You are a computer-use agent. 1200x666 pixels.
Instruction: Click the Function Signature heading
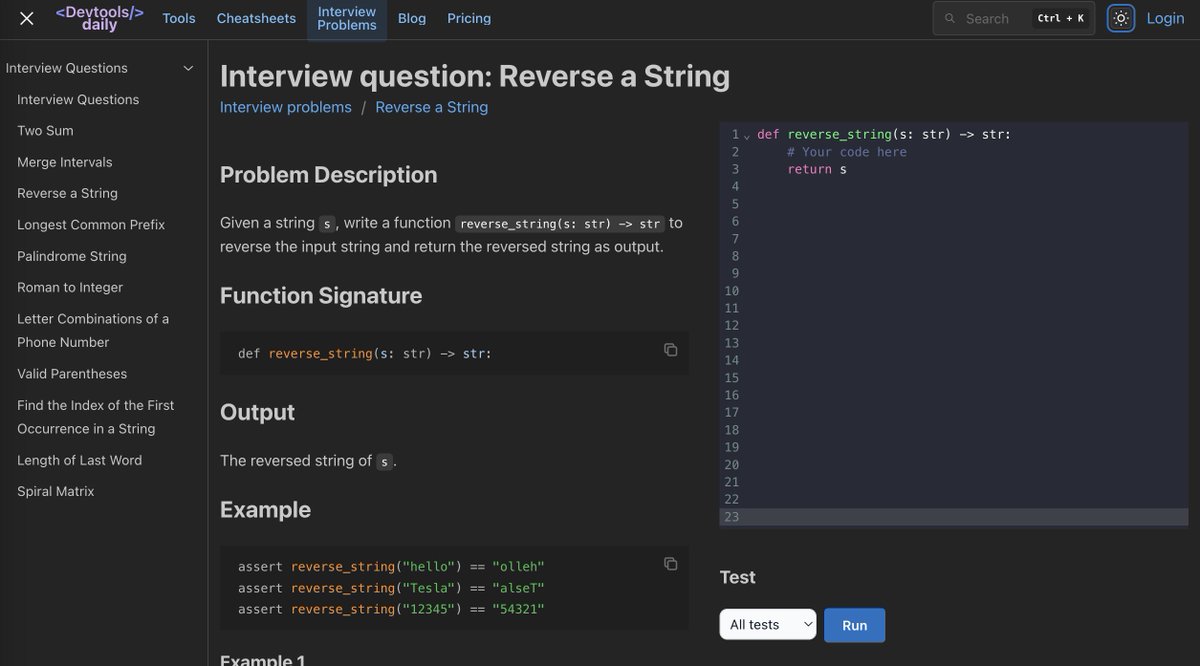click(321, 295)
